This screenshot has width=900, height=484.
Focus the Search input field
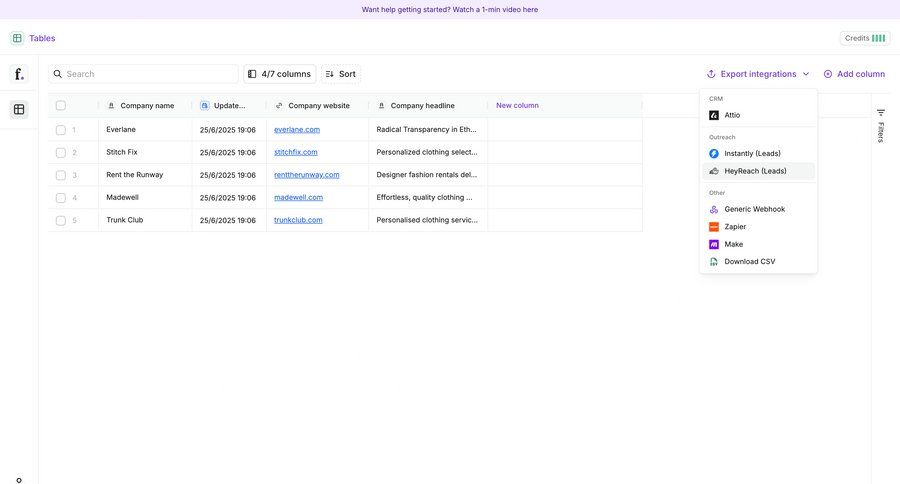143,74
